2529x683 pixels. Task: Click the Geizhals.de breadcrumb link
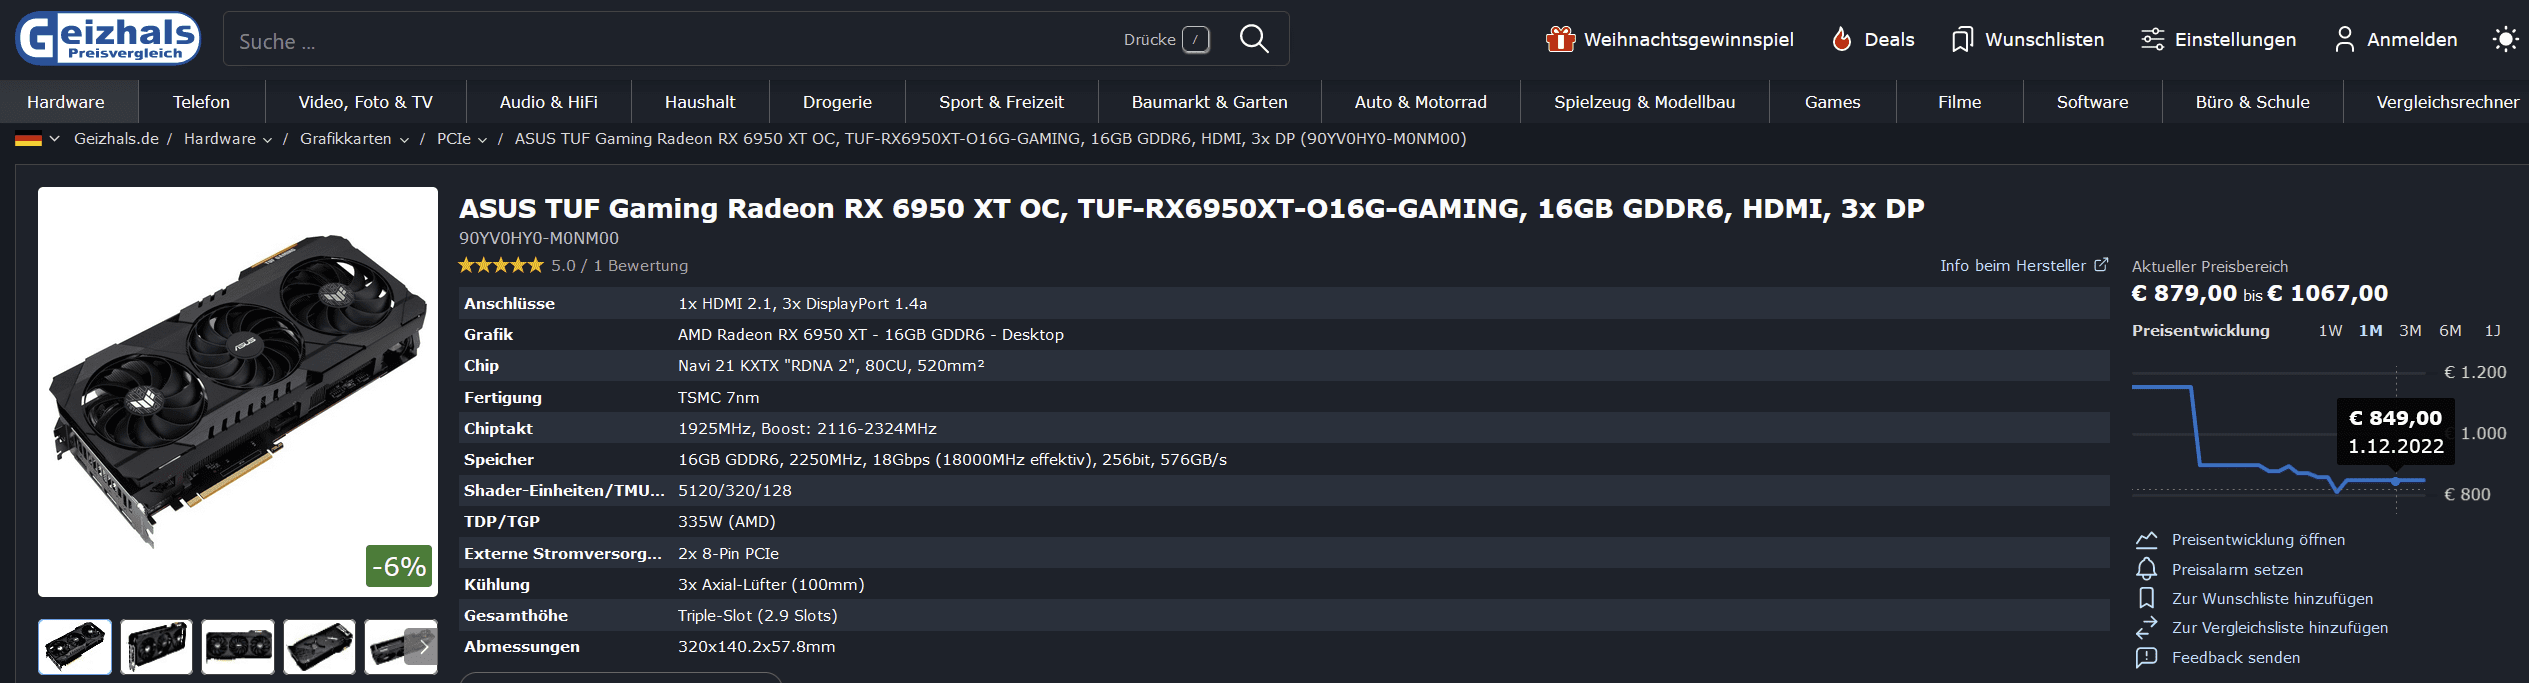point(116,139)
